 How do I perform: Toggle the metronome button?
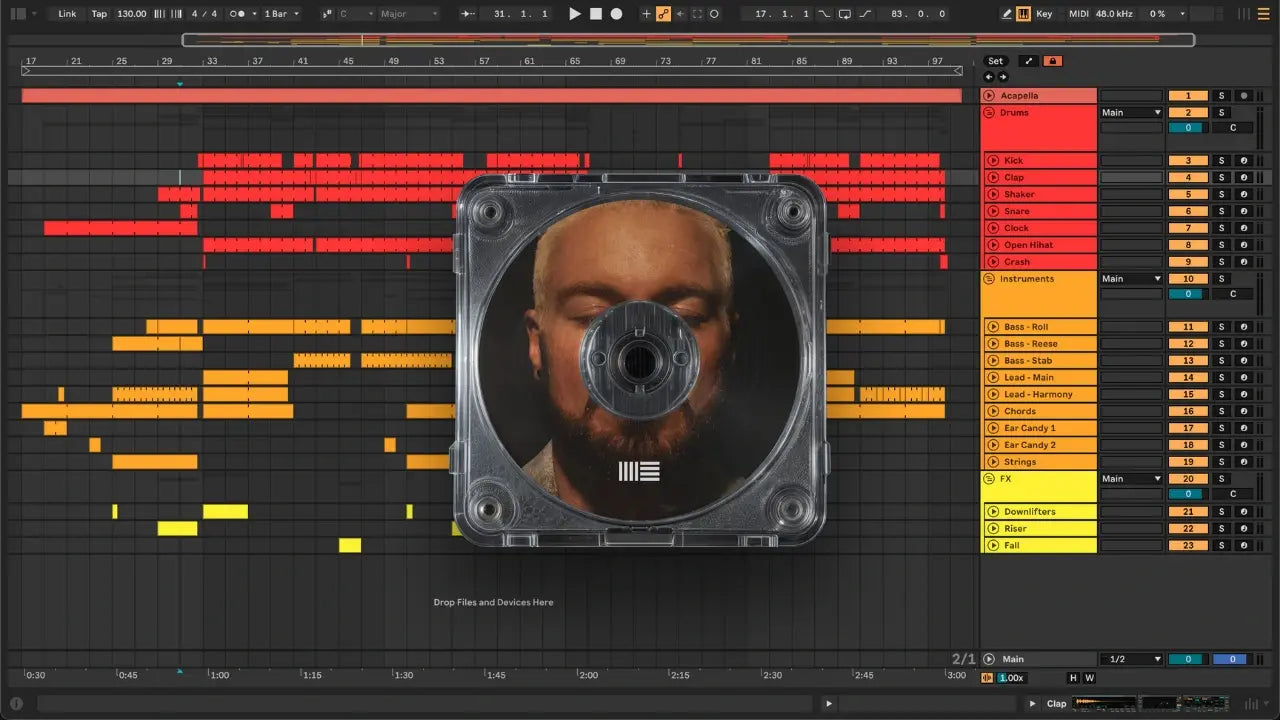click(x=238, y=14)
